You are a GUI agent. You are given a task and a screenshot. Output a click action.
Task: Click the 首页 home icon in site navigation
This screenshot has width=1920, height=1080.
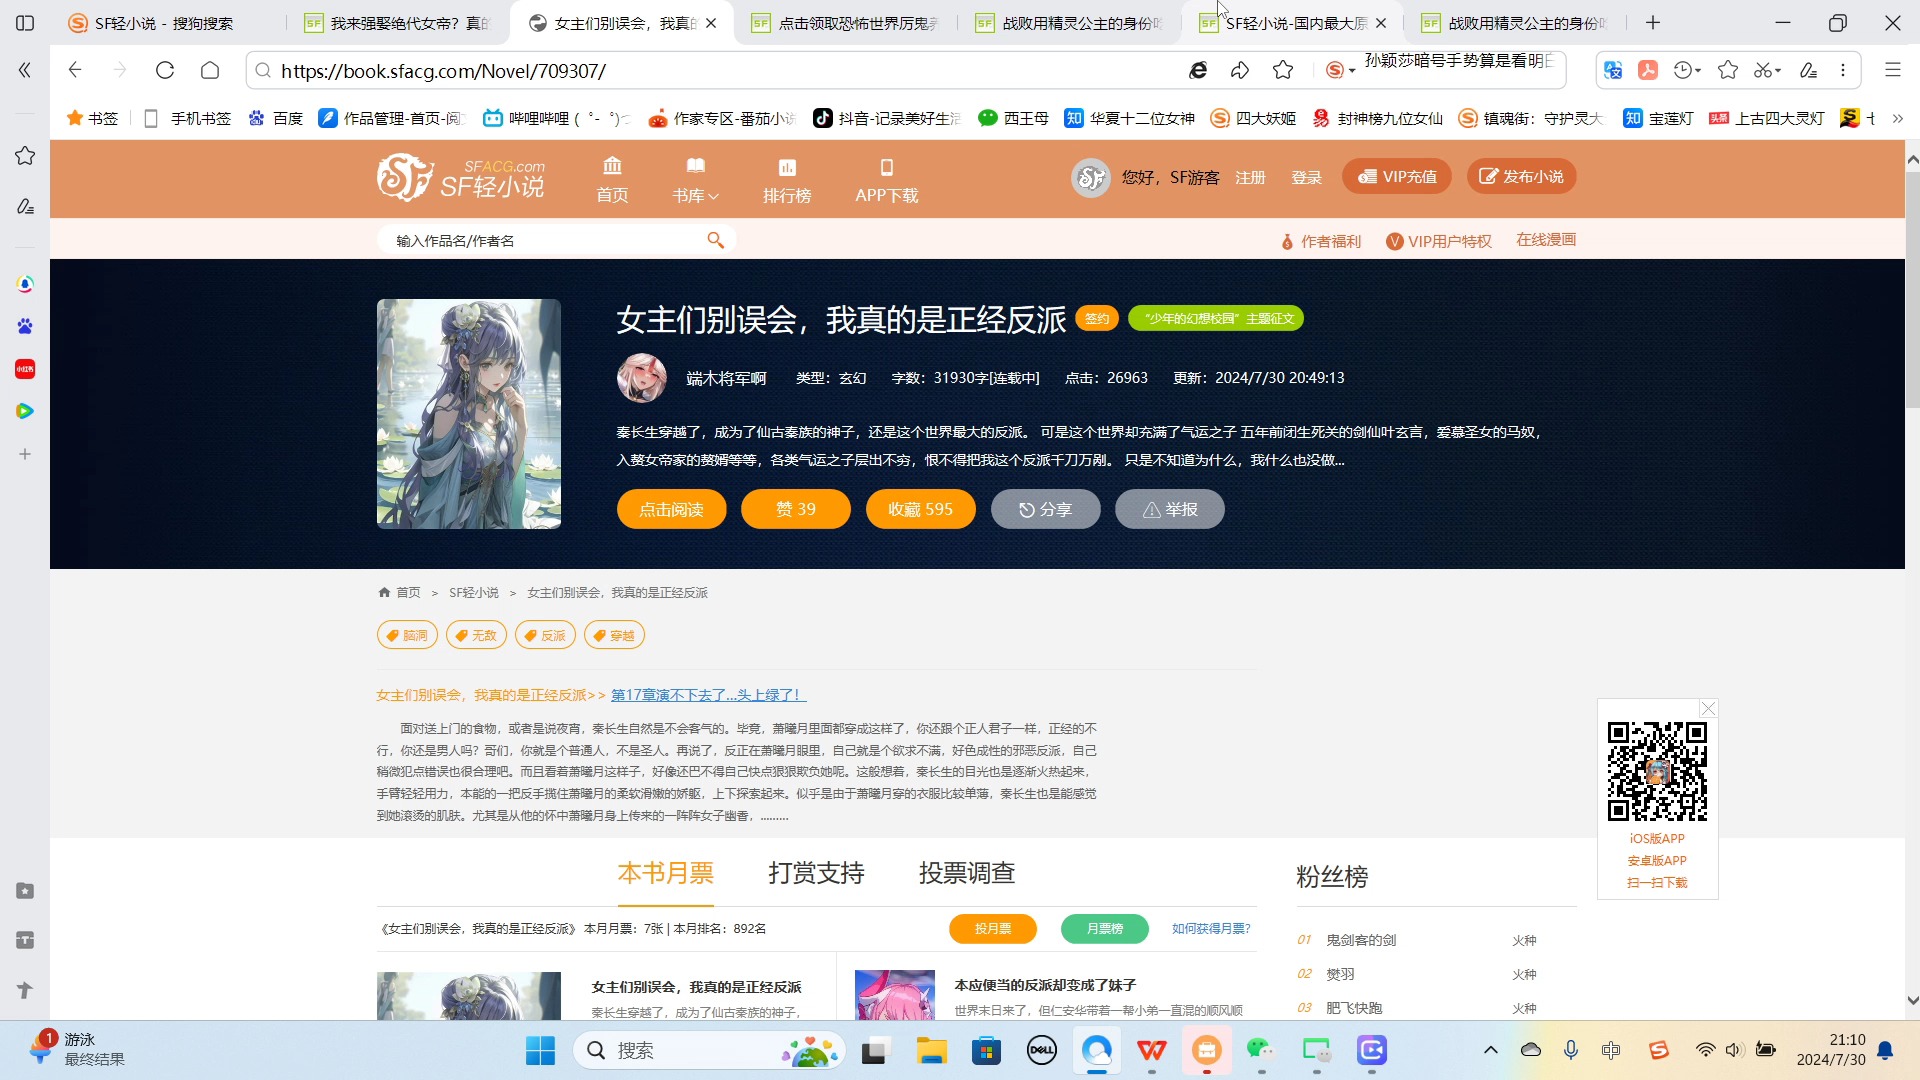tap(612, 165)
